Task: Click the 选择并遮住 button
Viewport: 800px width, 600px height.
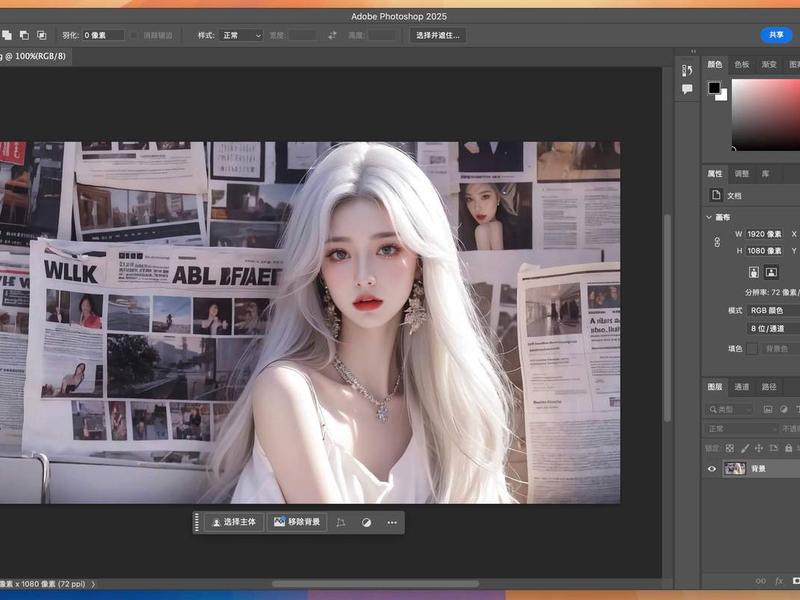Action: coord(438,35)
